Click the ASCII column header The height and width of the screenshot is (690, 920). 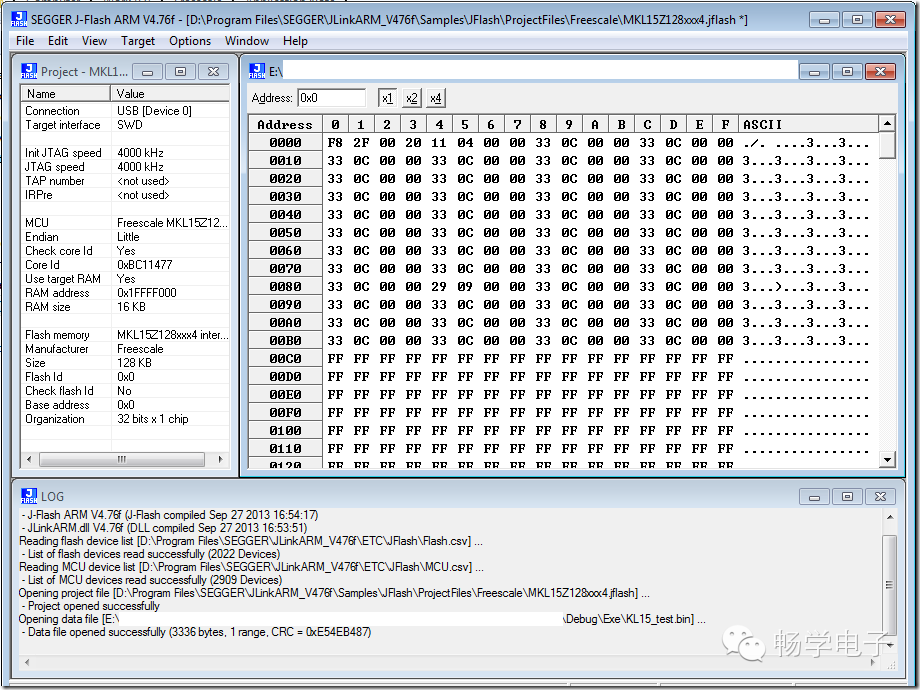pyautogui.click(x=808, y=124)
